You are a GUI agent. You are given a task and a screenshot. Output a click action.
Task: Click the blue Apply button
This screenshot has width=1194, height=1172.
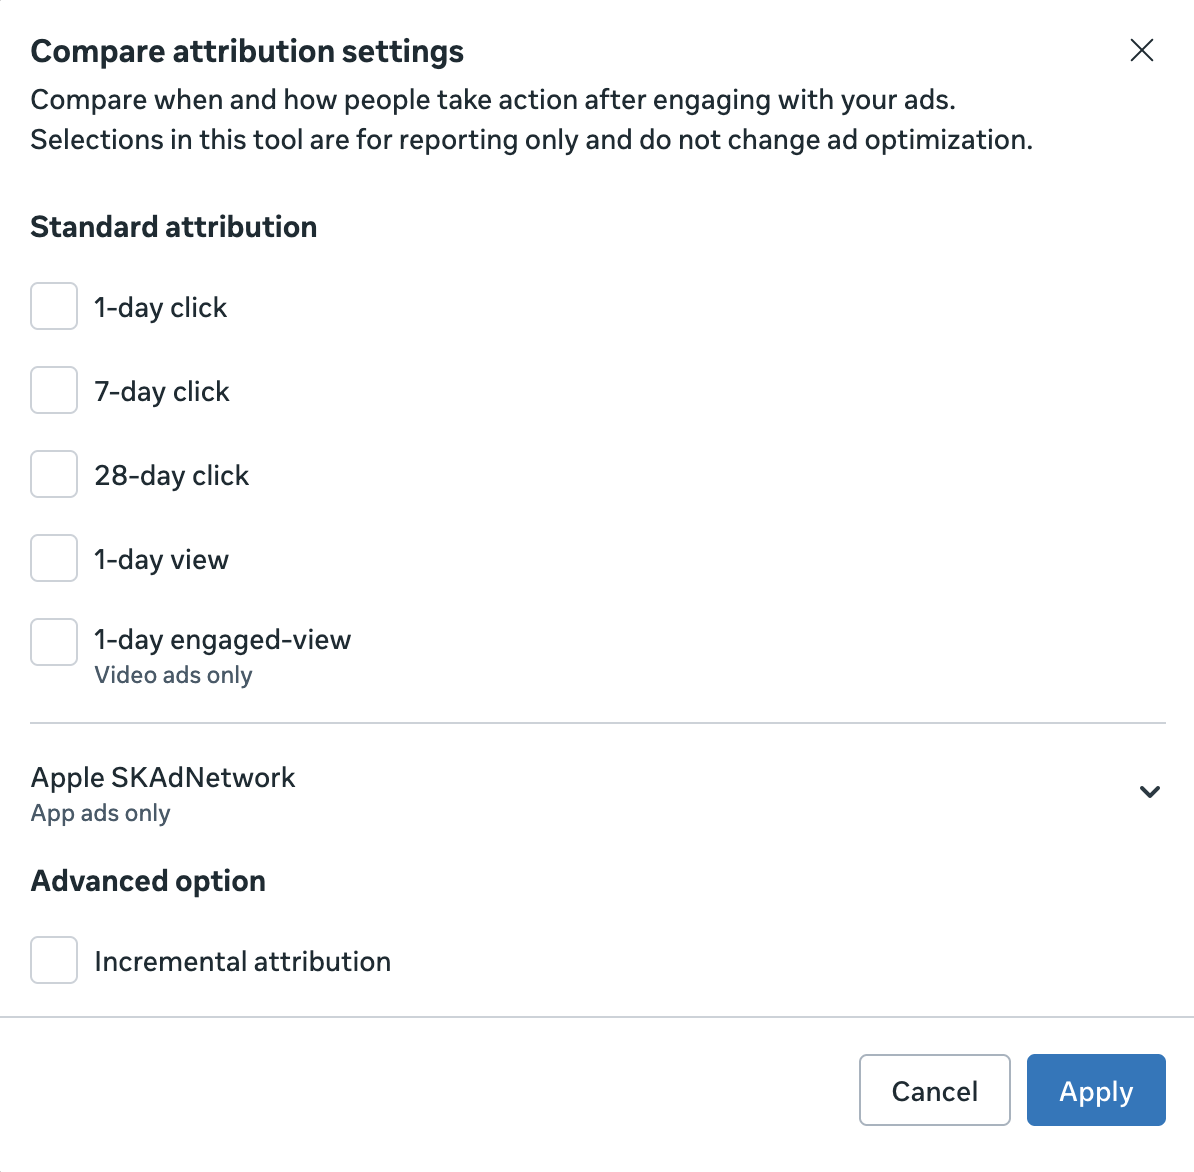point(1095,1090)
